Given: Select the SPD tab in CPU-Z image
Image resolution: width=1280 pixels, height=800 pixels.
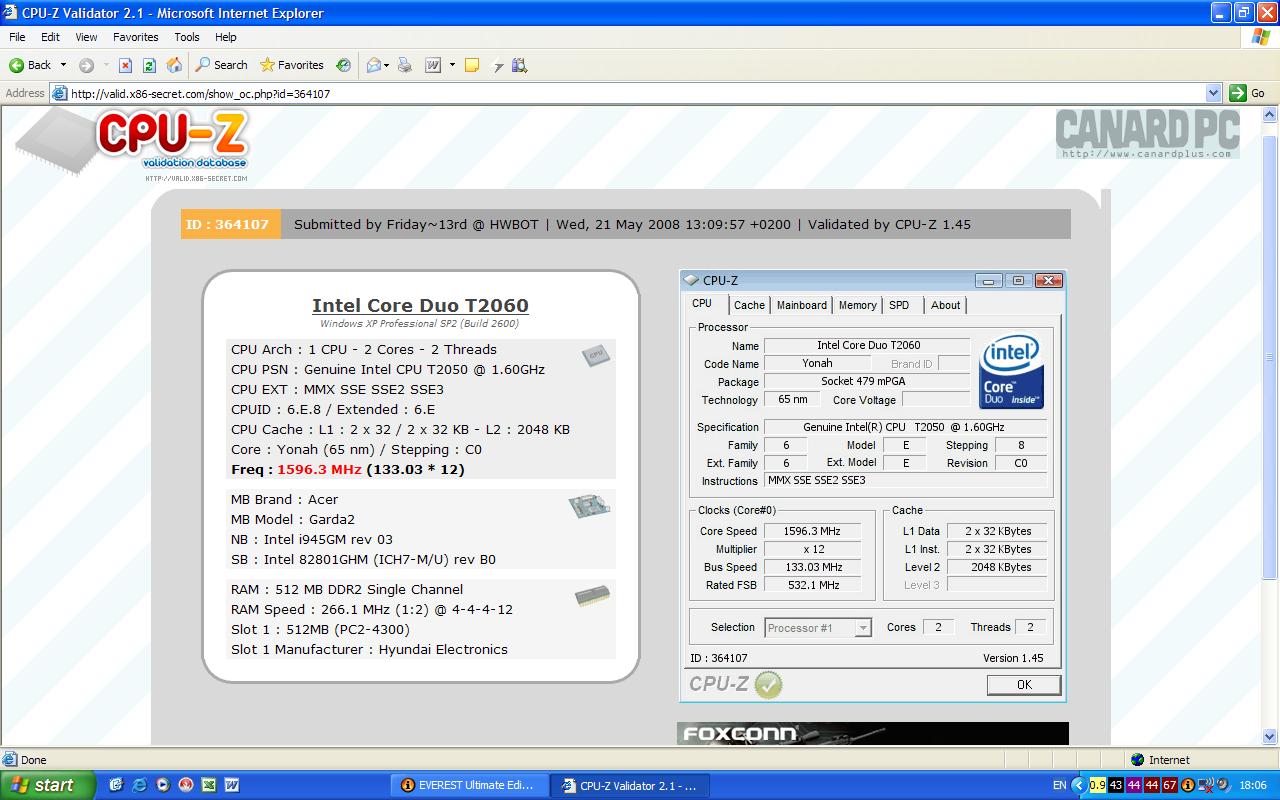Looking at the screenshot, I should (x=899, y=305).
